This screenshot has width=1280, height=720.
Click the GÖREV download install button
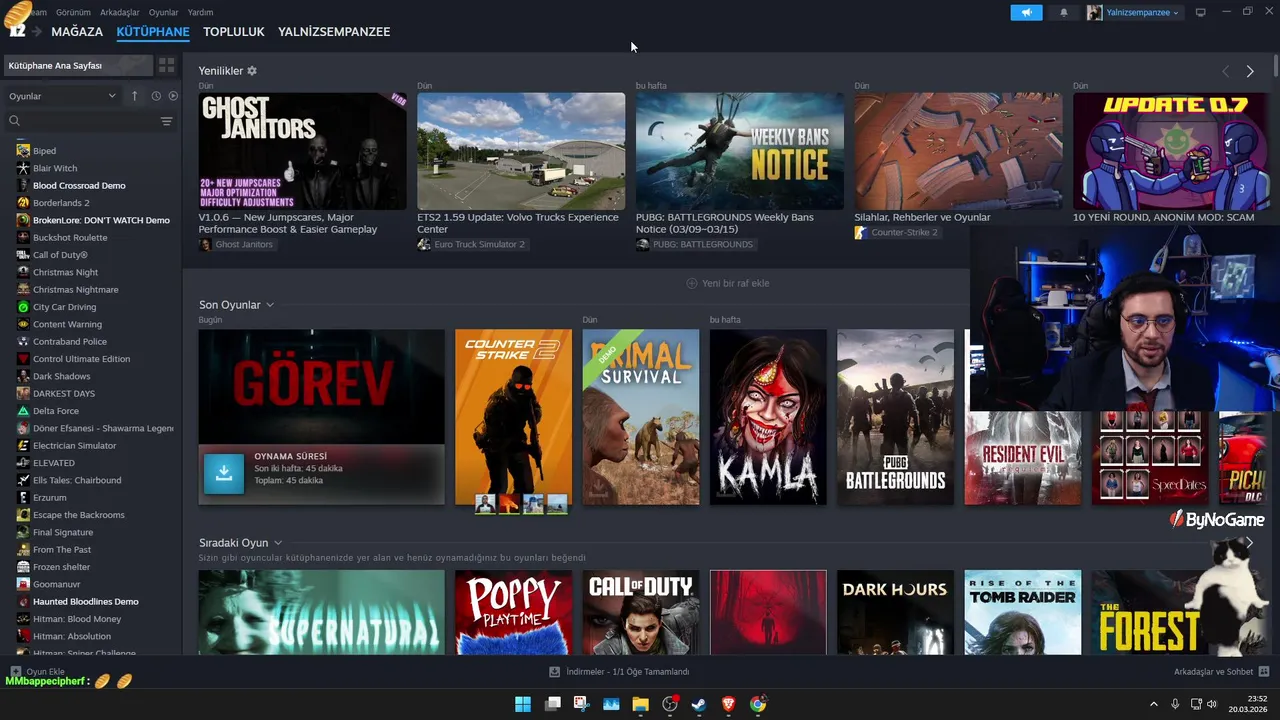(x=224, y=474)
